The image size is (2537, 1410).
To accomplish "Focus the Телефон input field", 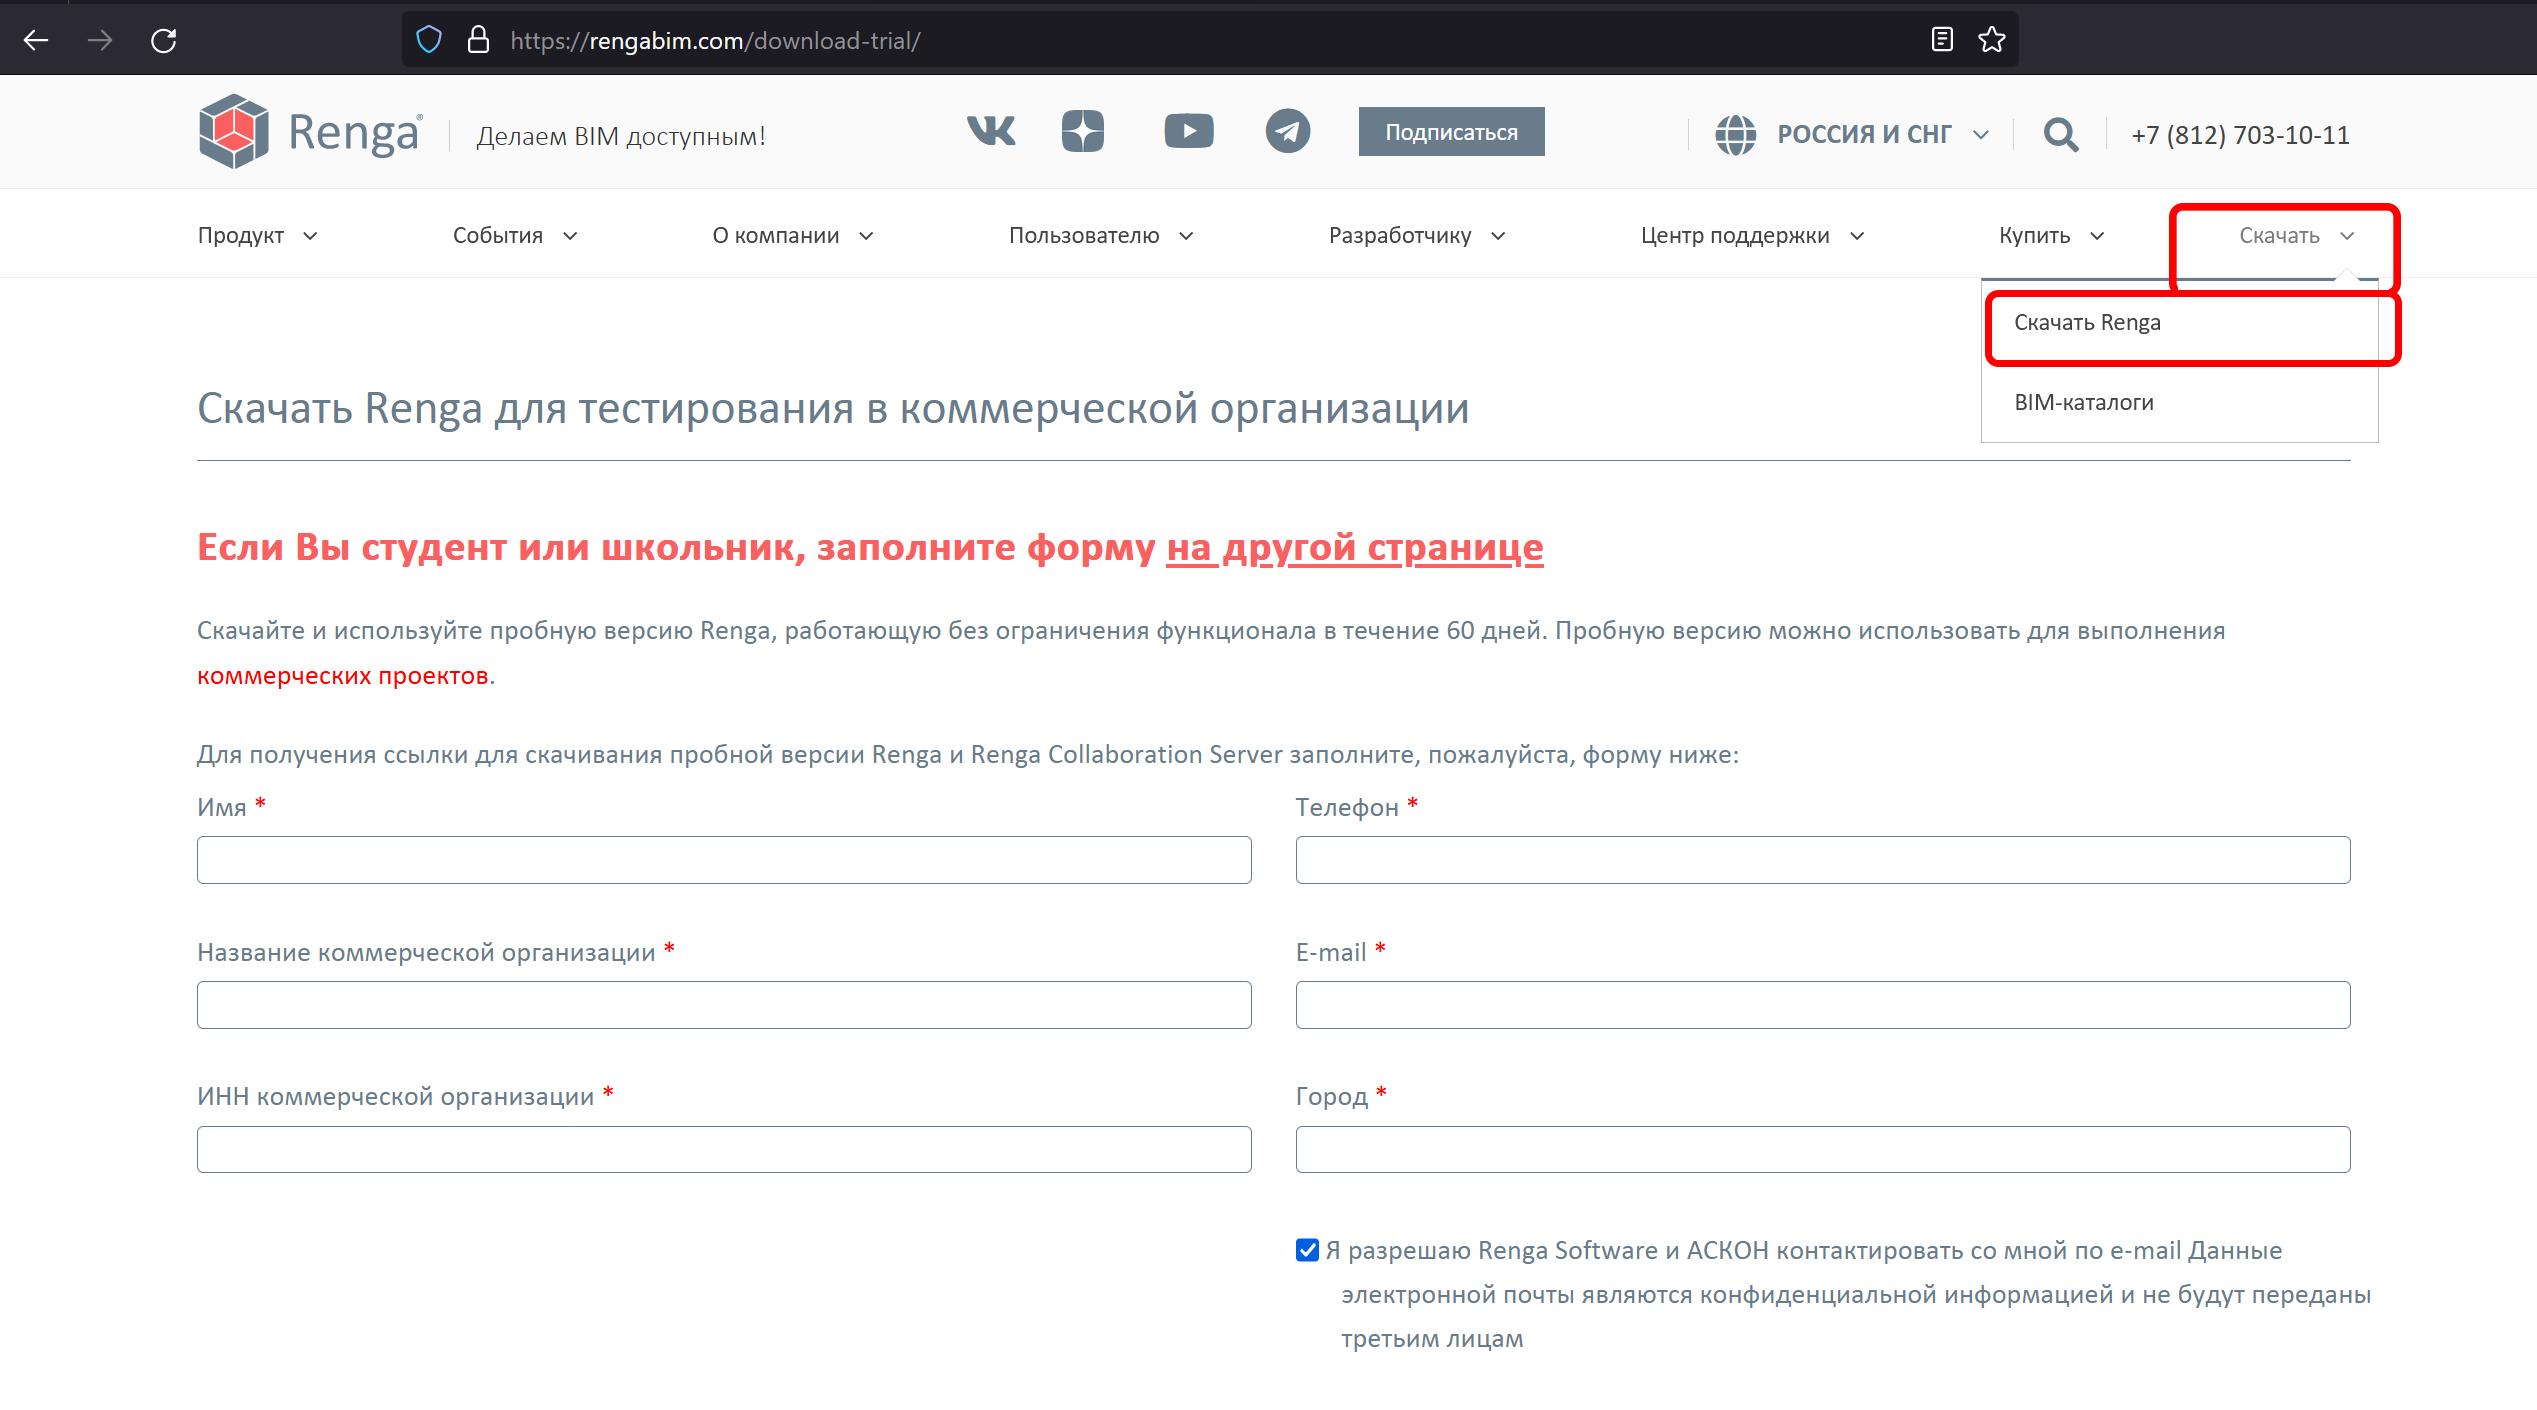I will coord(1823,860).
